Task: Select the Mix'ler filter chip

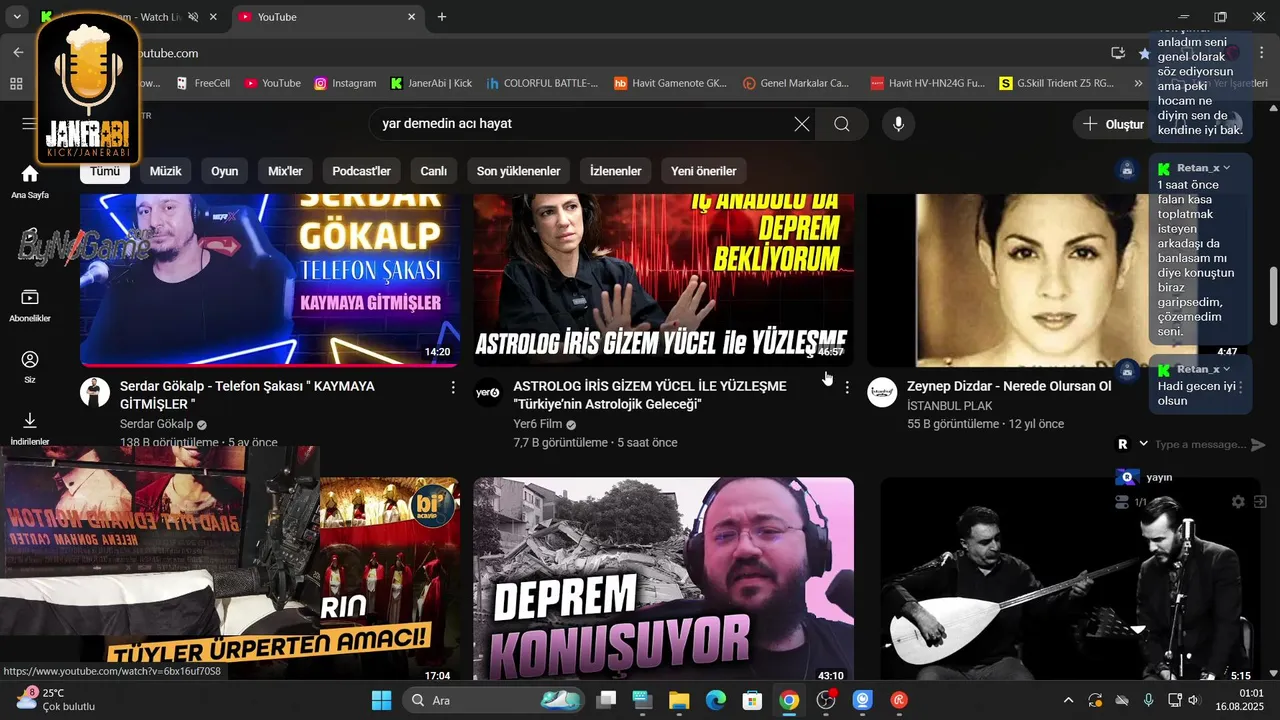Action: (285, 171)
